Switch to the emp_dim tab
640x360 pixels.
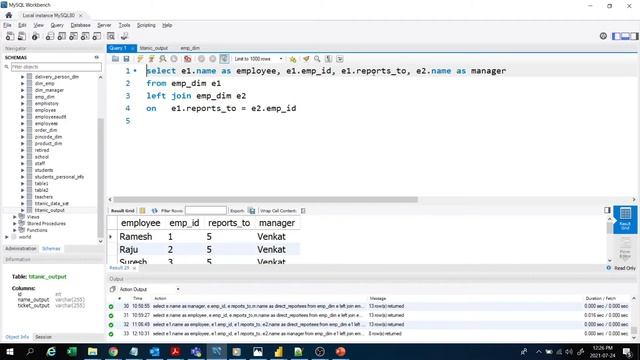pos(190,48)
